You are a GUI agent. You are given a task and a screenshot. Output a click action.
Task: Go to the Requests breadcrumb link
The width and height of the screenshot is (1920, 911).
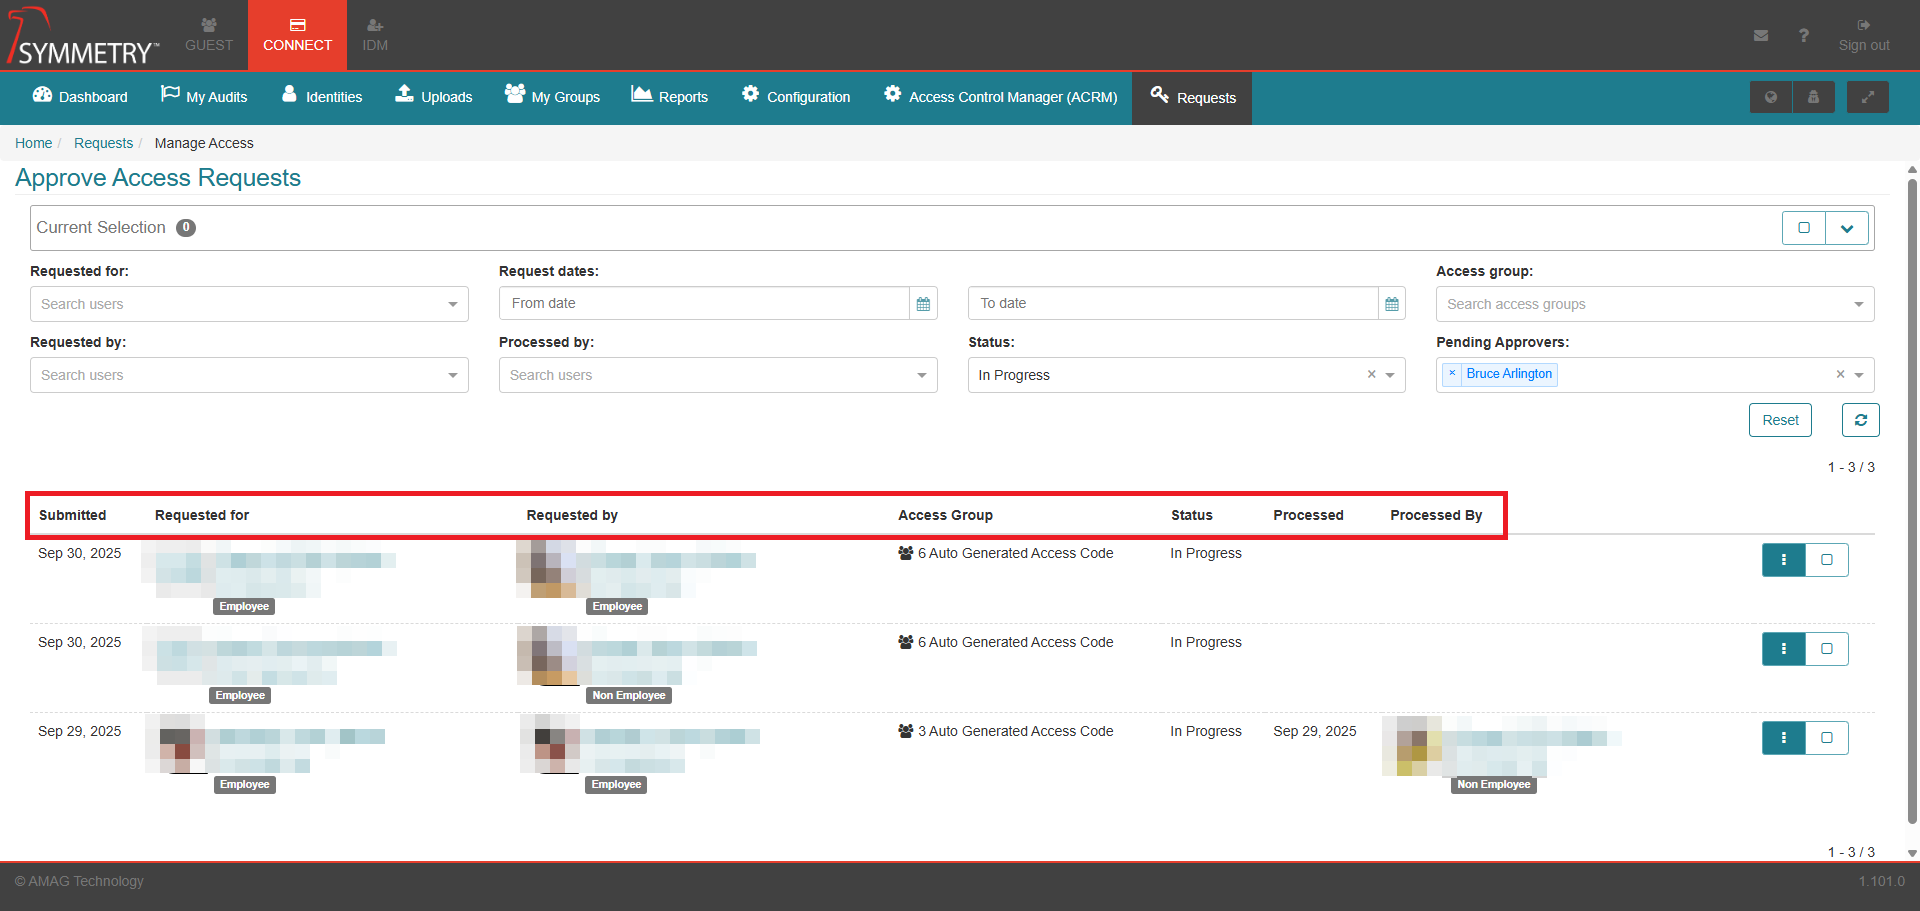pos(103,143)
